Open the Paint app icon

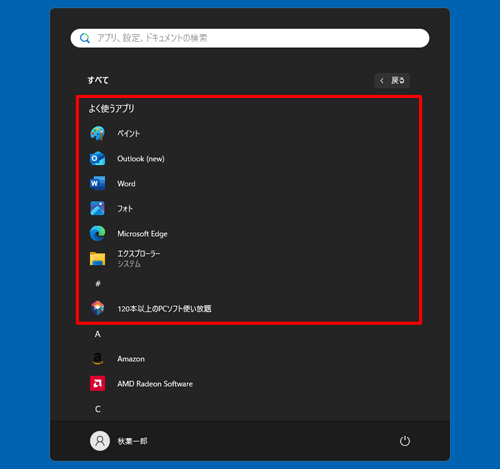coord(97,133)
